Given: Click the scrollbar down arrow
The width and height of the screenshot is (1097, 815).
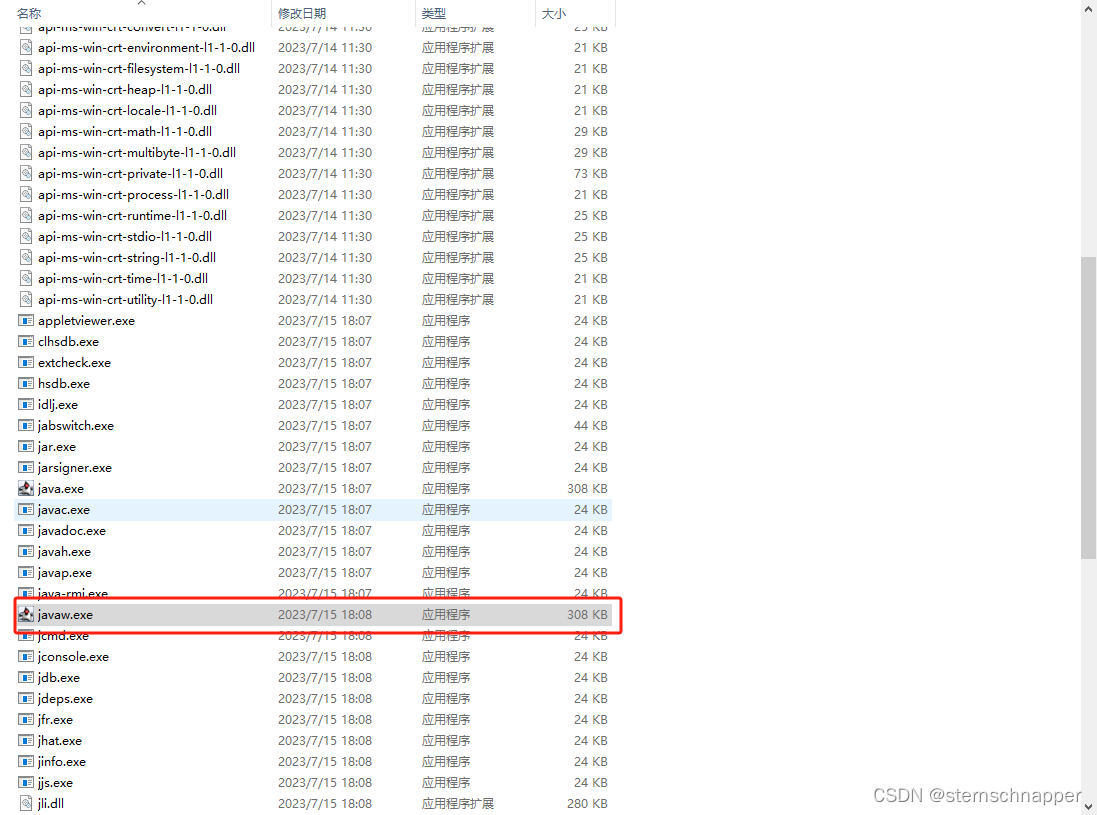Looking at the screenshot, I should point(1089,807).
